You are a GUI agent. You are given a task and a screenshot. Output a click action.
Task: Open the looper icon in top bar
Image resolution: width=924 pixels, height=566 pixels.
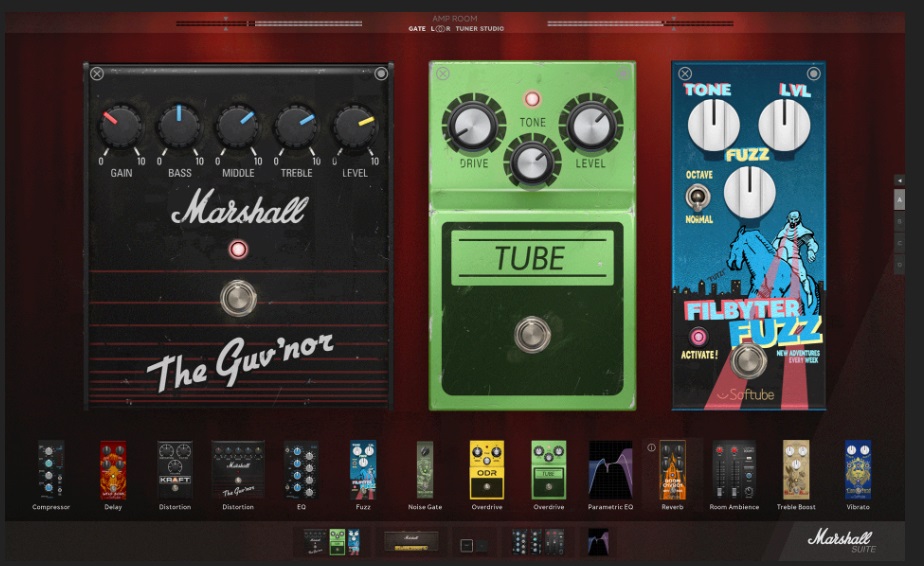[x=440, y=28]
